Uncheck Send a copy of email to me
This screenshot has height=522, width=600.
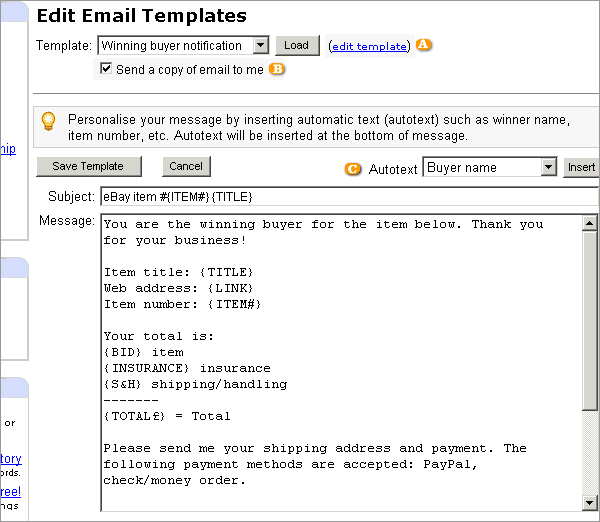pyautogui.click(x=107, y=69)
